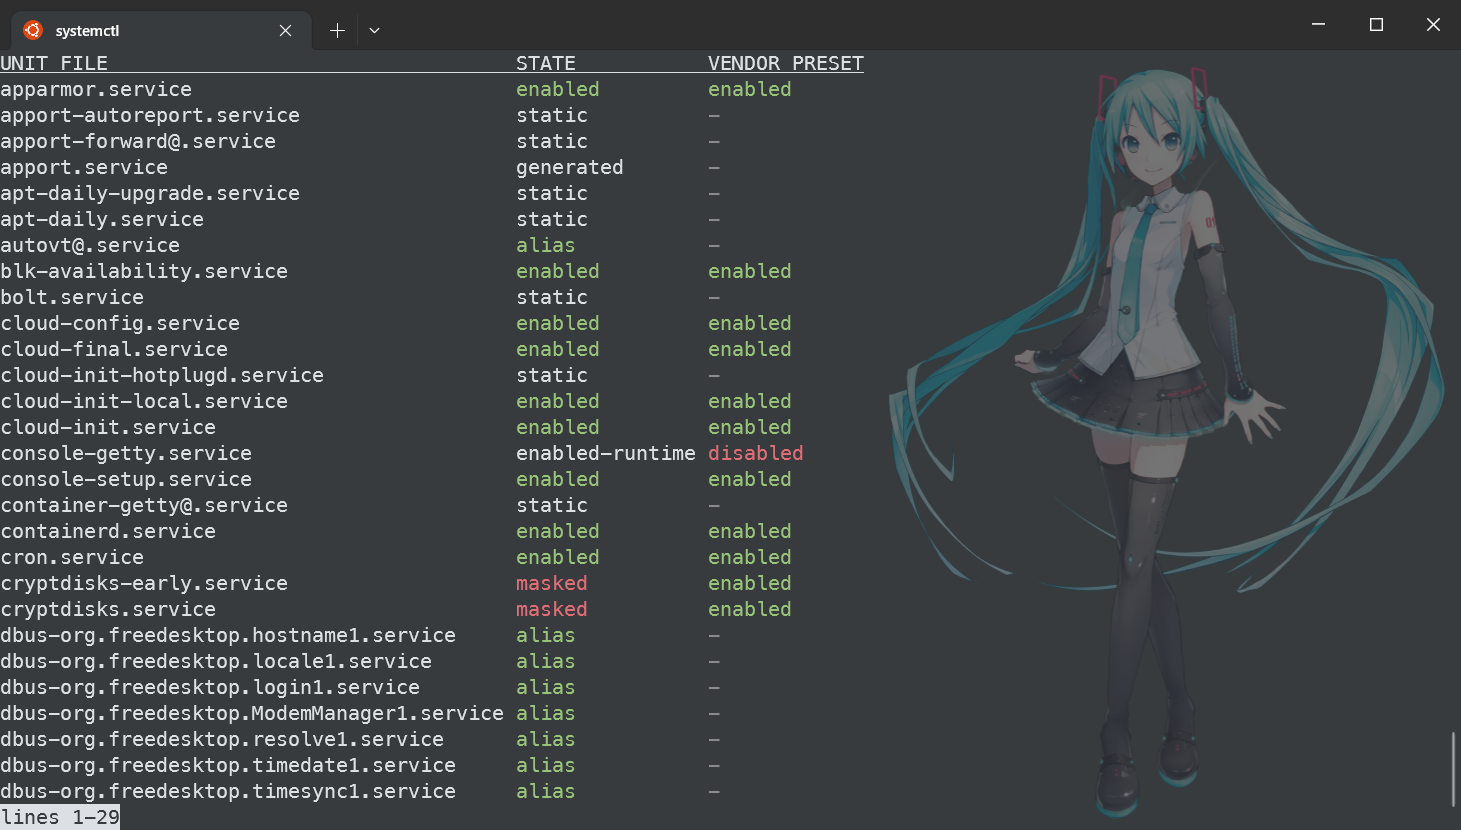The height and width of the screenshot is (830, 1461).
Task: Click dbus-org.freedesktop.ModemManager1.service unit name
Action: click(x=252, y=713)
